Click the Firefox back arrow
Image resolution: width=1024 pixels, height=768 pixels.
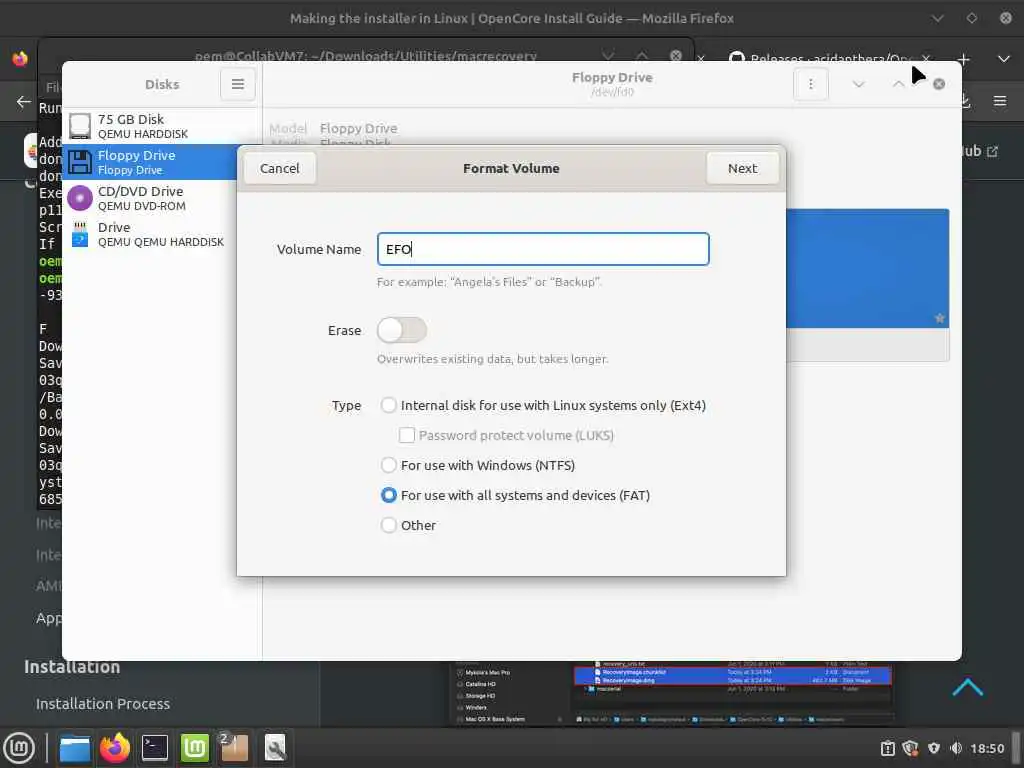pos(24,102)
